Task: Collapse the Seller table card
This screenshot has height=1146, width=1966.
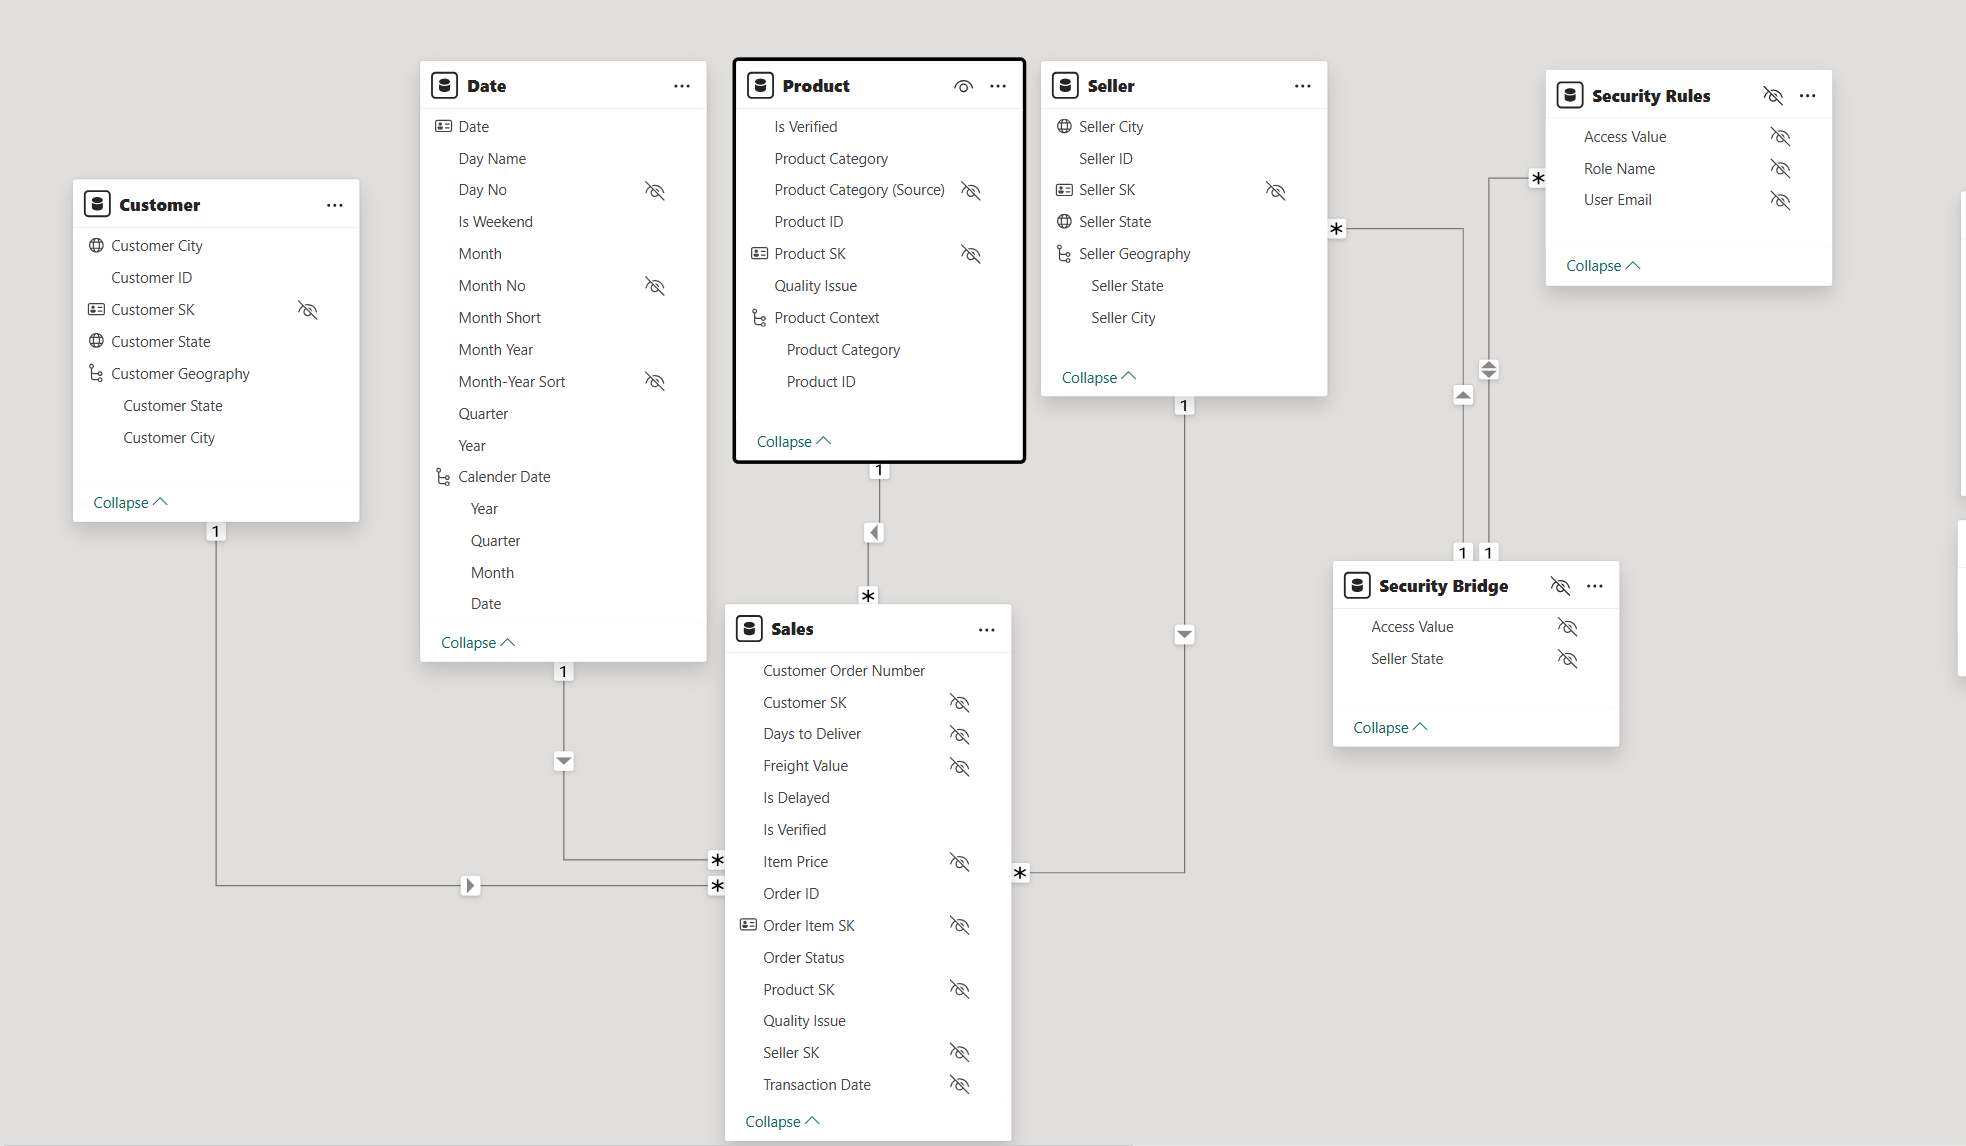Action: coord(1098,378)
